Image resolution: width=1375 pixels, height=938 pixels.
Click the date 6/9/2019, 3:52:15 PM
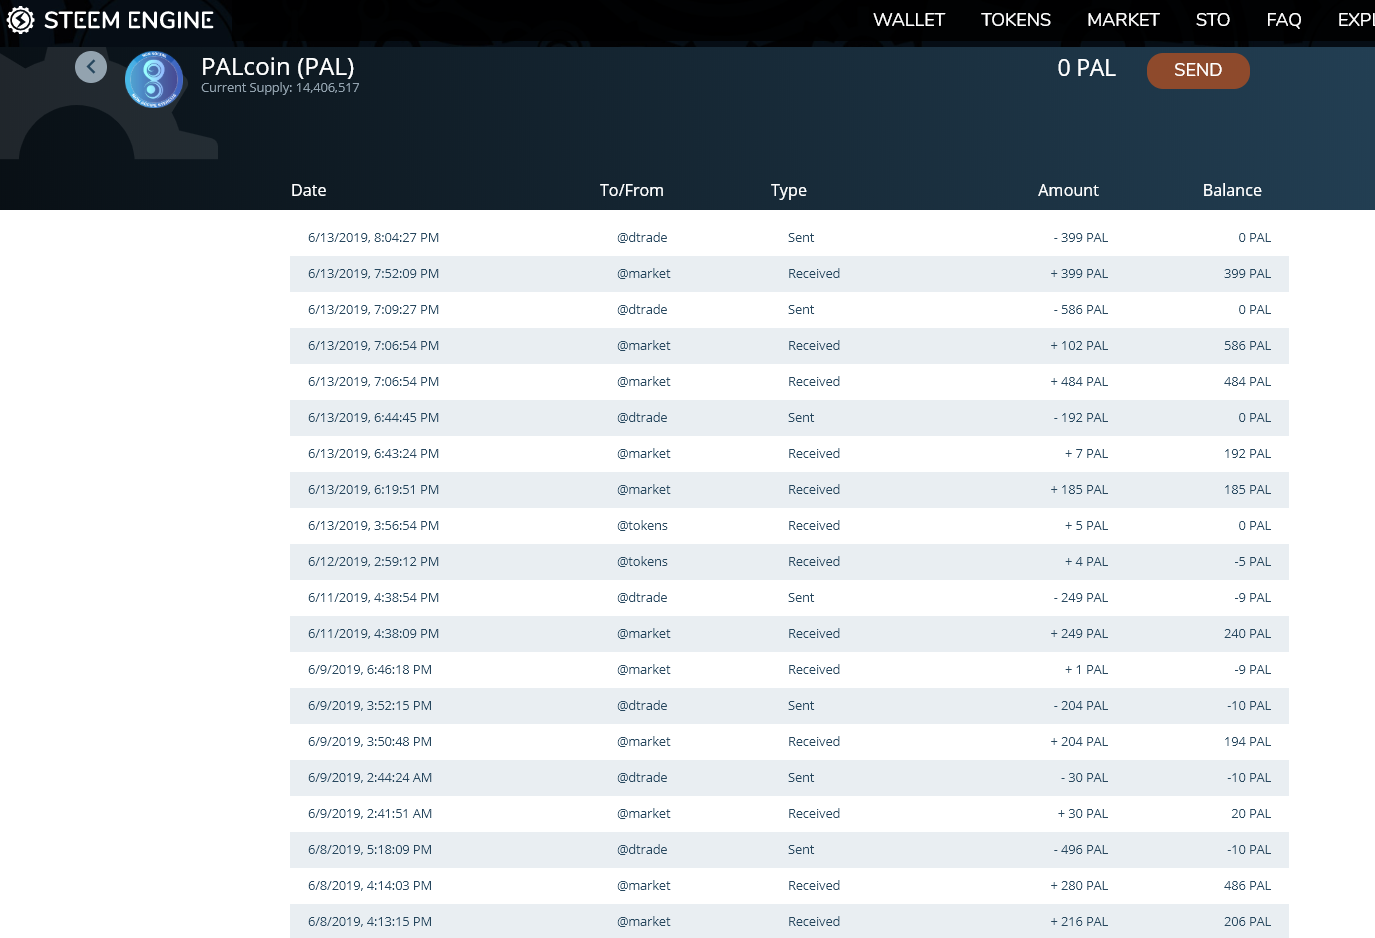point(370,706)
